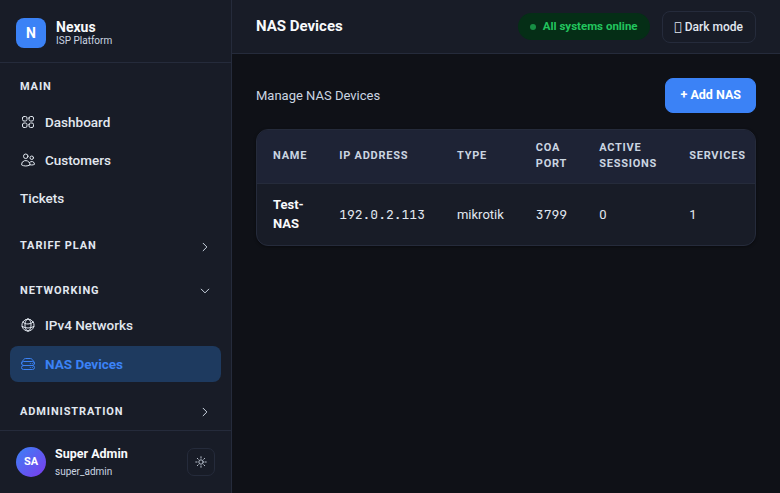Screen dimensions: 780x493
Task: Click the Super Admin user name
Action: pos(91,454)
